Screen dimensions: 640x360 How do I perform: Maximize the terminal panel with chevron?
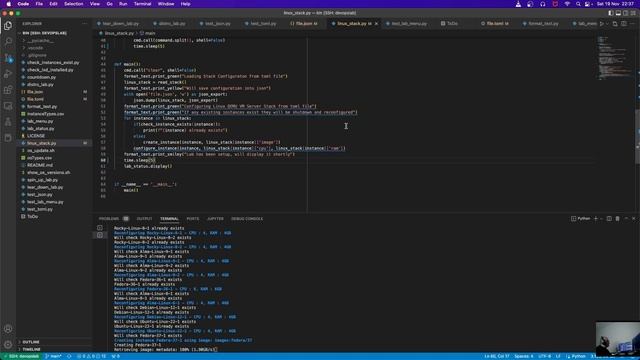point(626,219)
